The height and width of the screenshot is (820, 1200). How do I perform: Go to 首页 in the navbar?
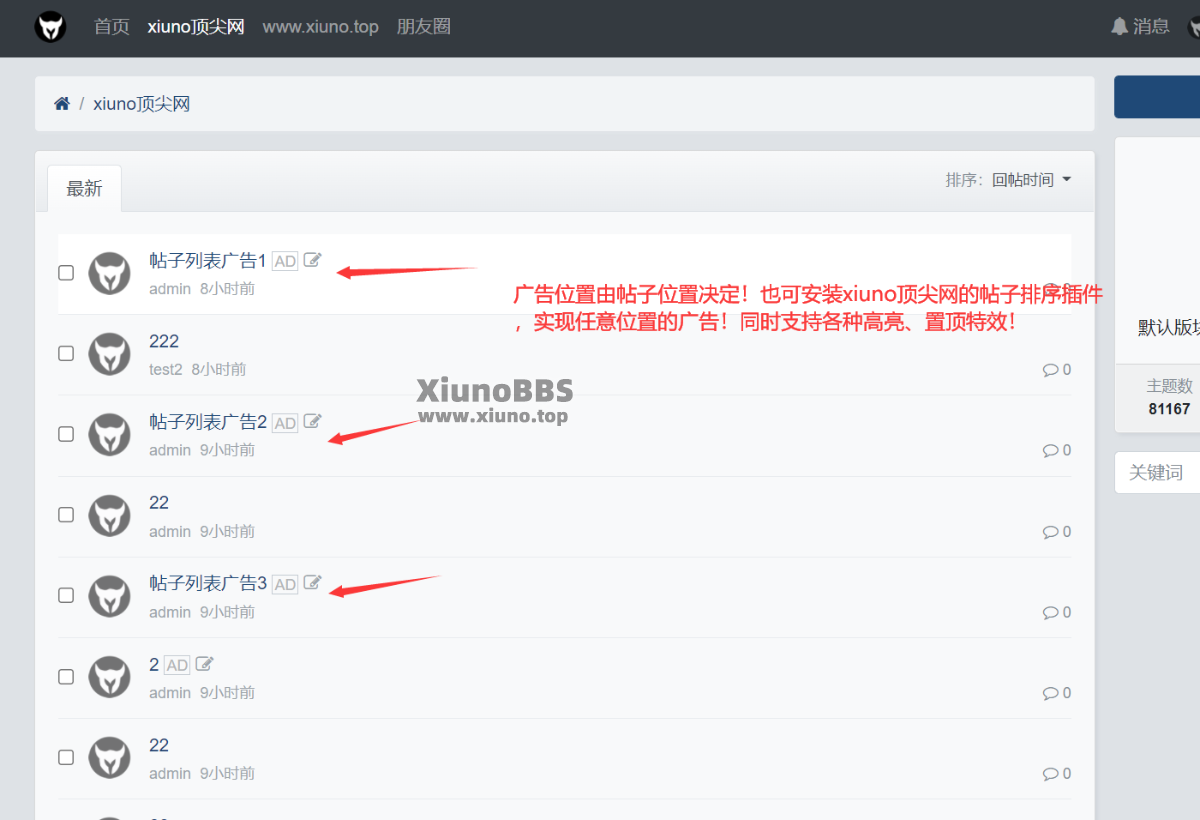[112, 27]
